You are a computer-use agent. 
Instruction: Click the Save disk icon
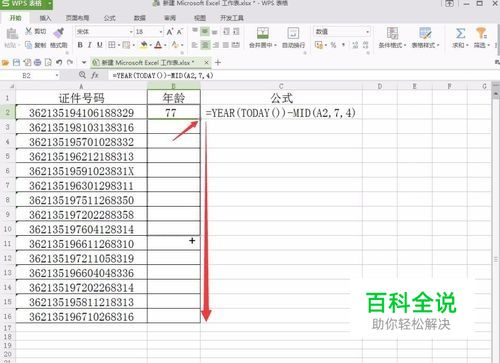click(16, 62)
